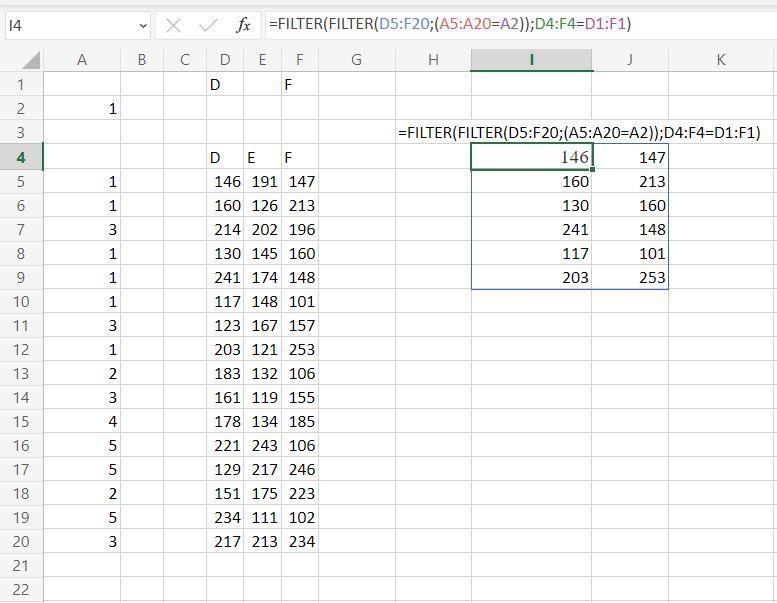Click cell E10 with value 148

click(262, 301)
